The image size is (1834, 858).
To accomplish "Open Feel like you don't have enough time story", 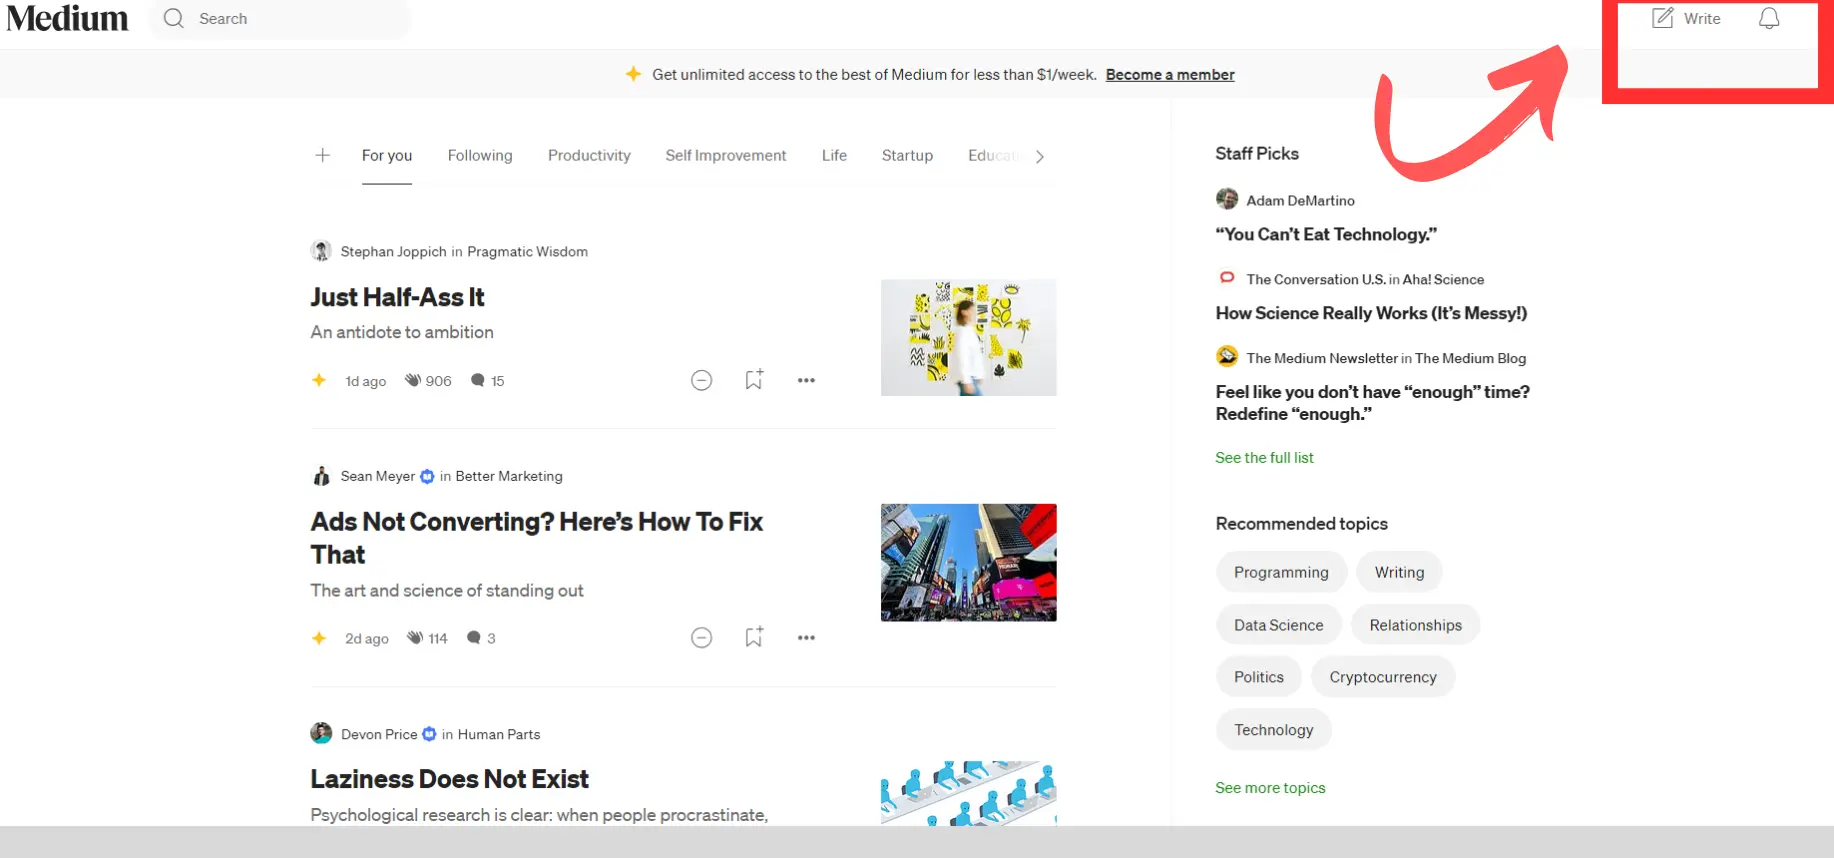I will pyautogui.click(x=1372, y=403).
